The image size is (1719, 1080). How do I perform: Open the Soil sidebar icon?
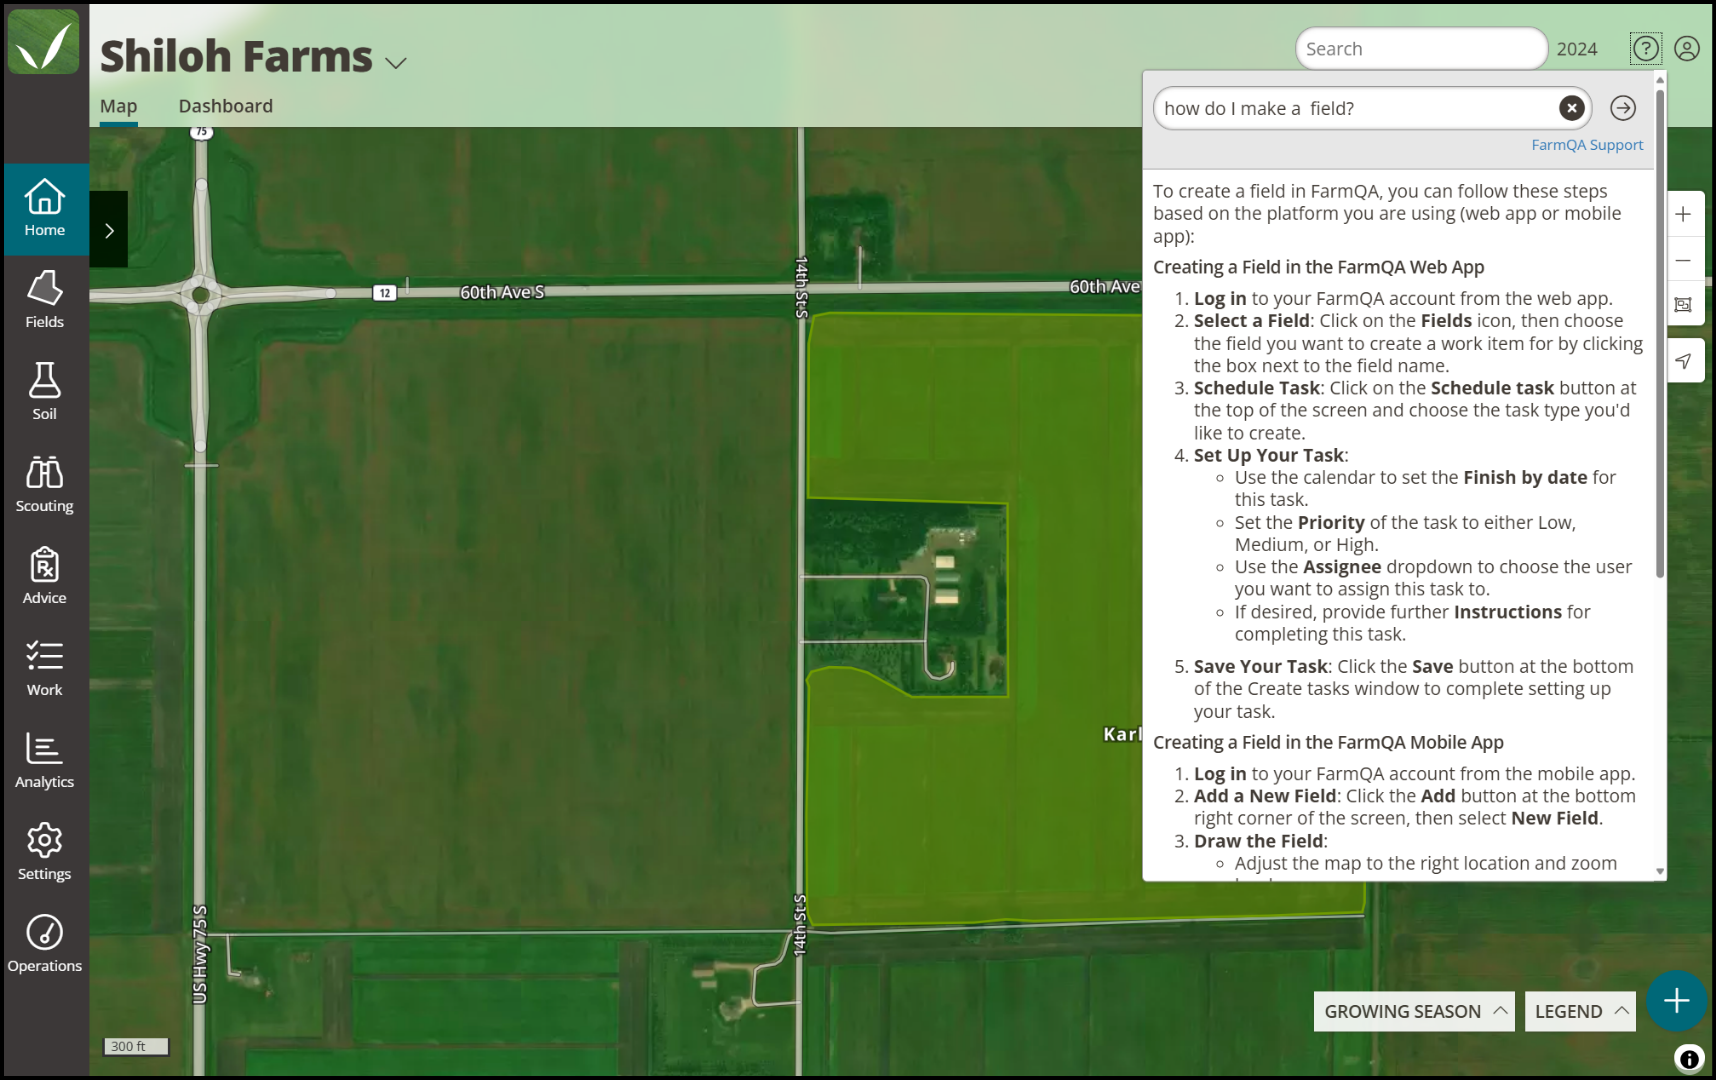click(x=44, y=392)
